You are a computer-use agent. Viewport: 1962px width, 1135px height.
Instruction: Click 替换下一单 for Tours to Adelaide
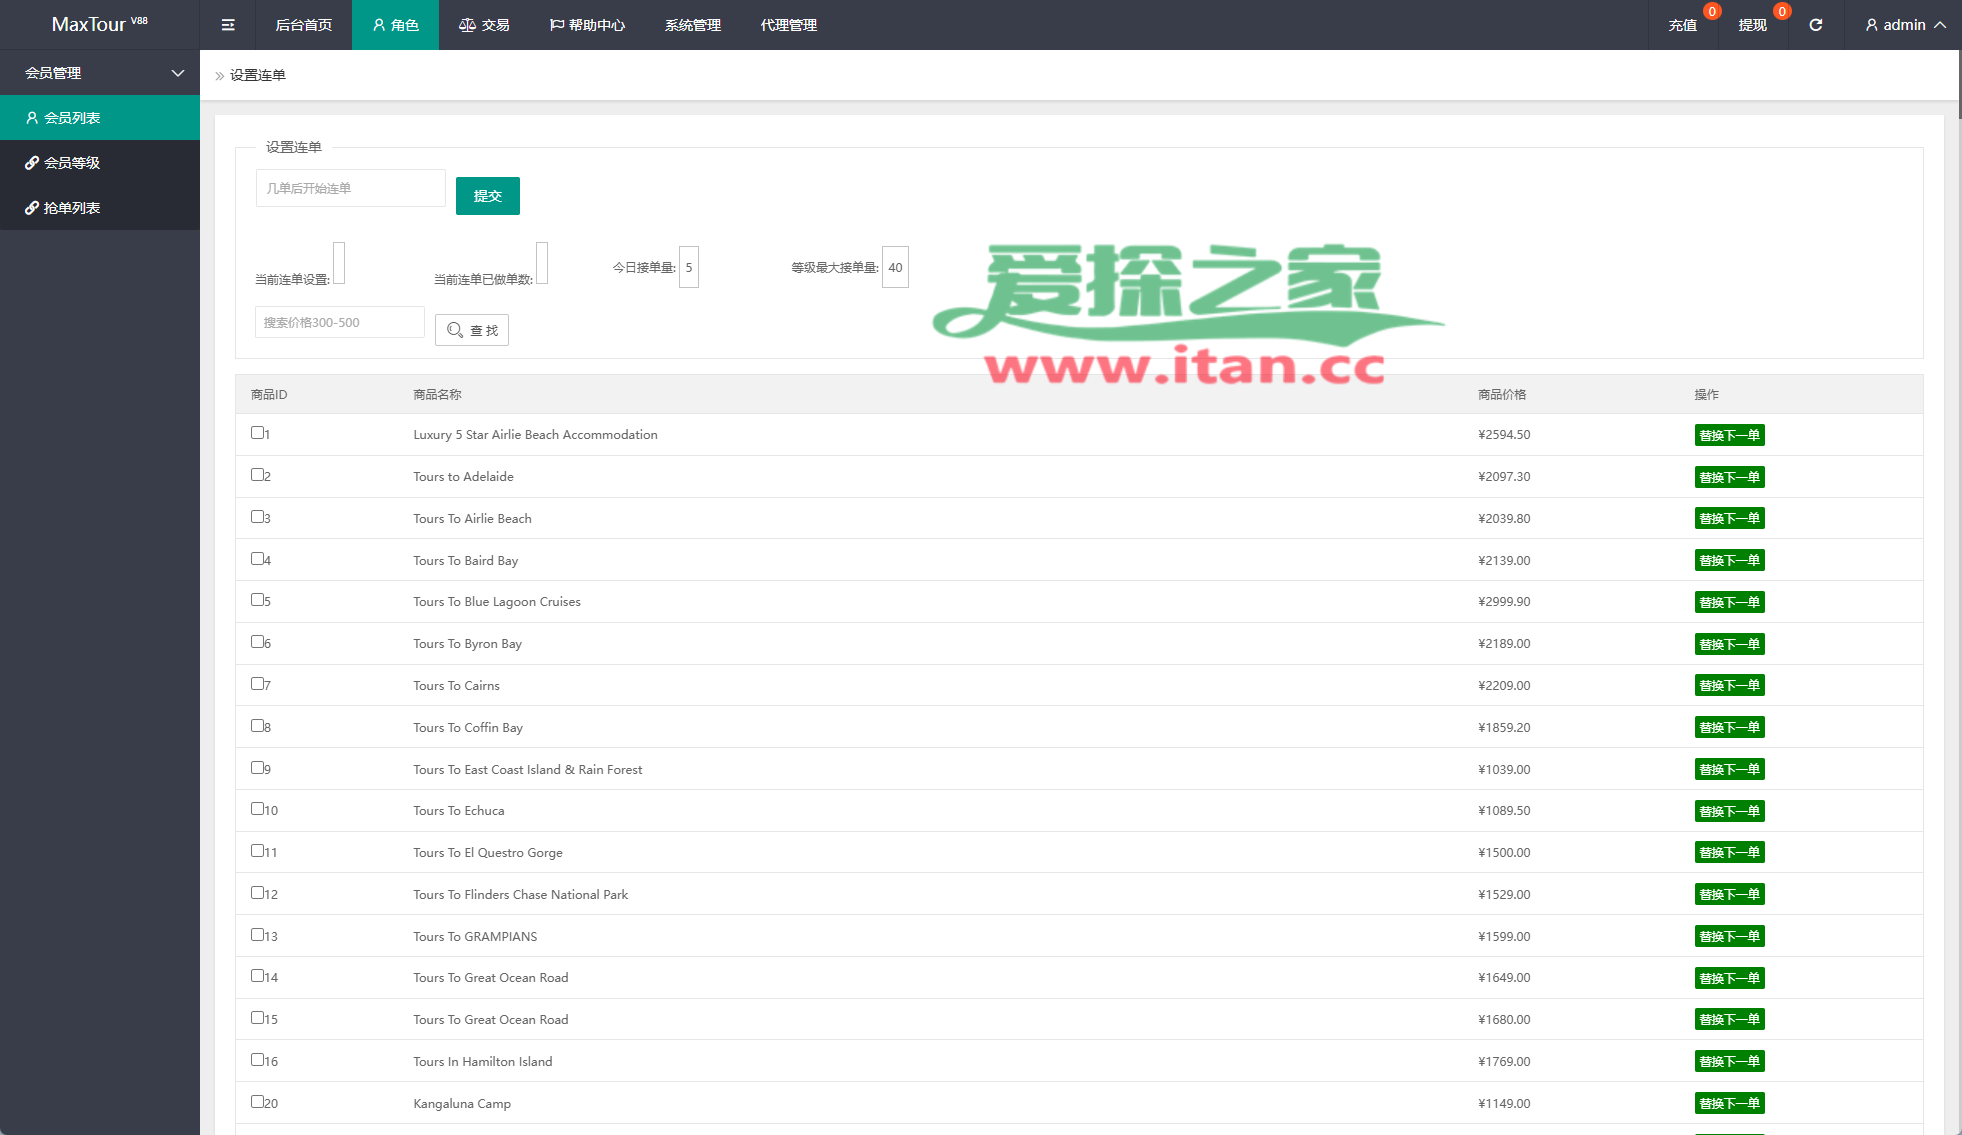[x=1729, y=477]
